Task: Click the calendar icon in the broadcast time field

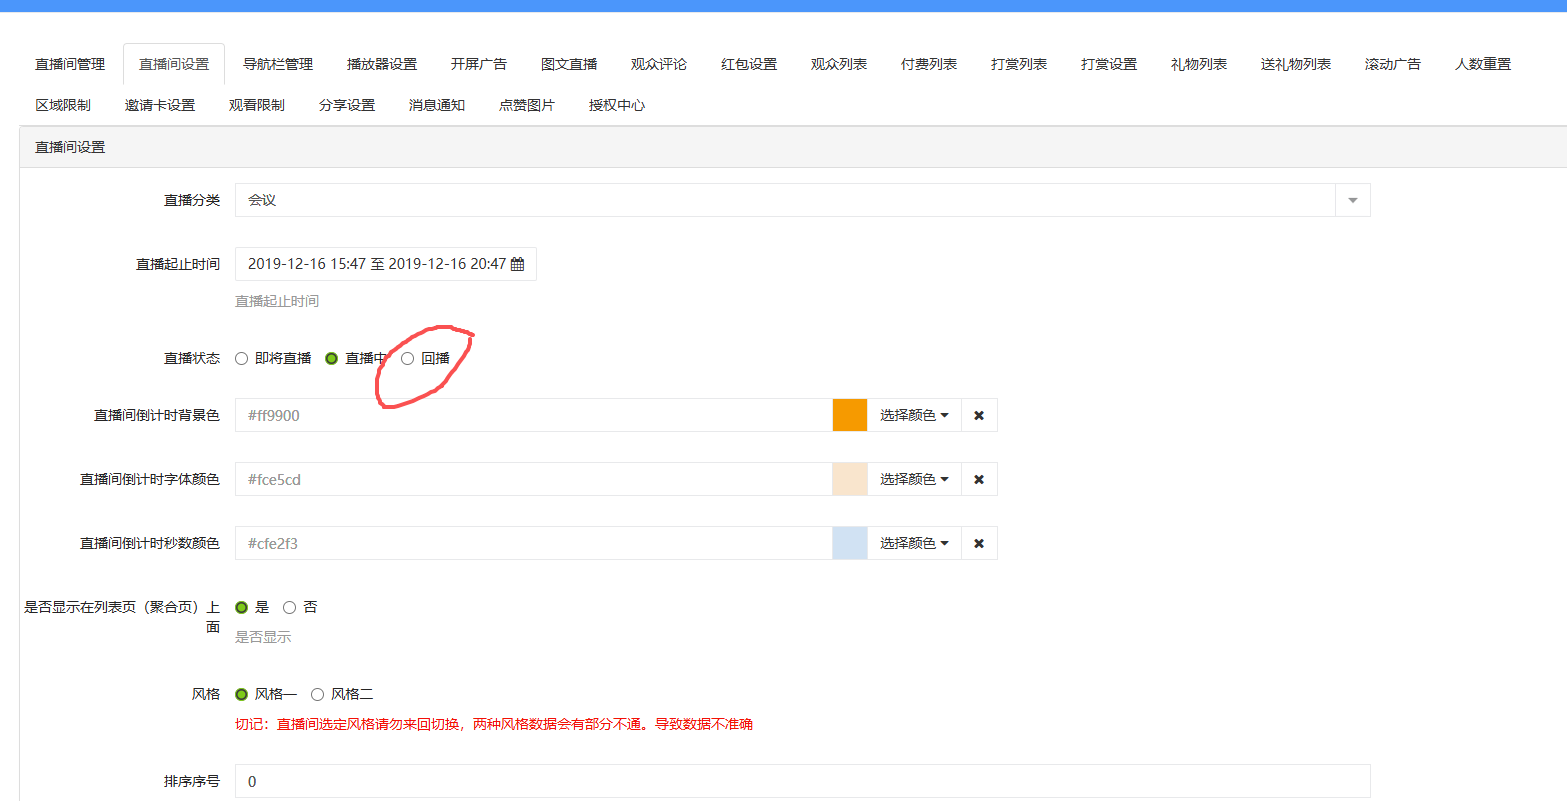Action: coord(517,265)
